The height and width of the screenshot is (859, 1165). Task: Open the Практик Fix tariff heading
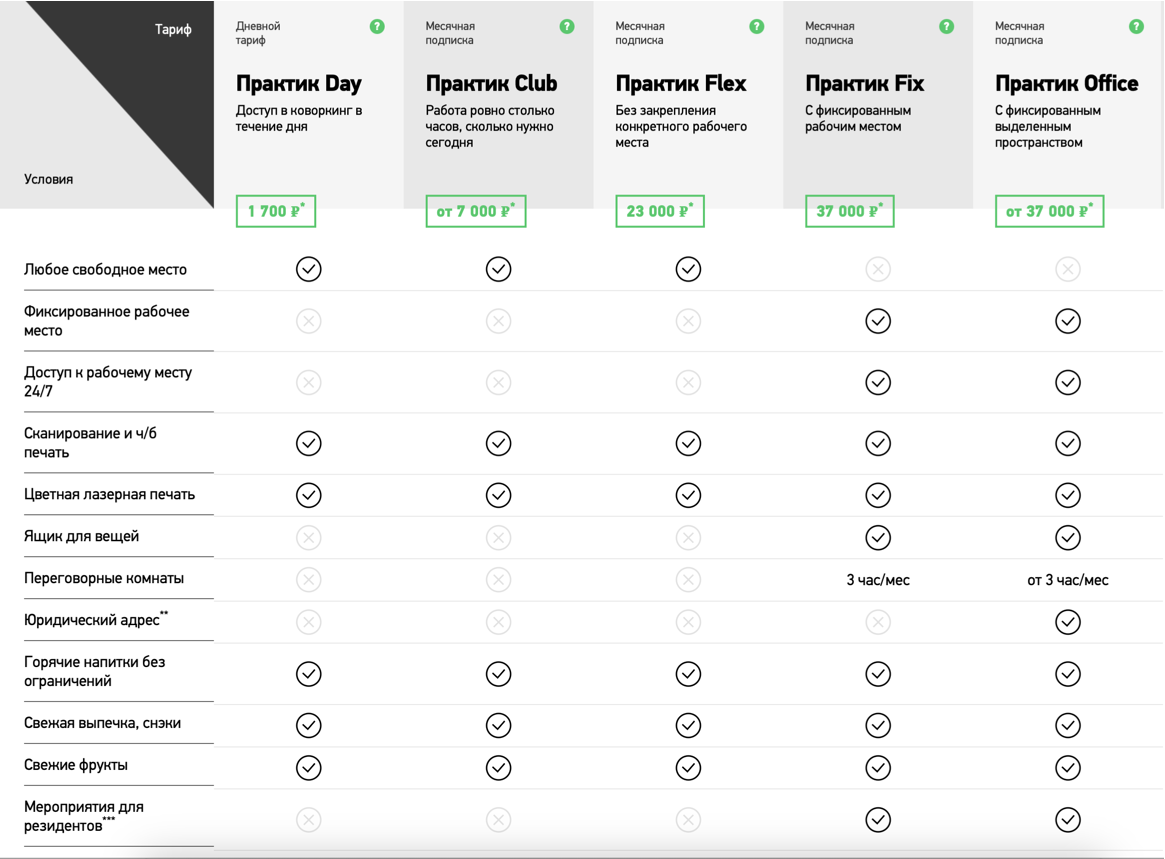pyautogui.click(x=864, y=83)
